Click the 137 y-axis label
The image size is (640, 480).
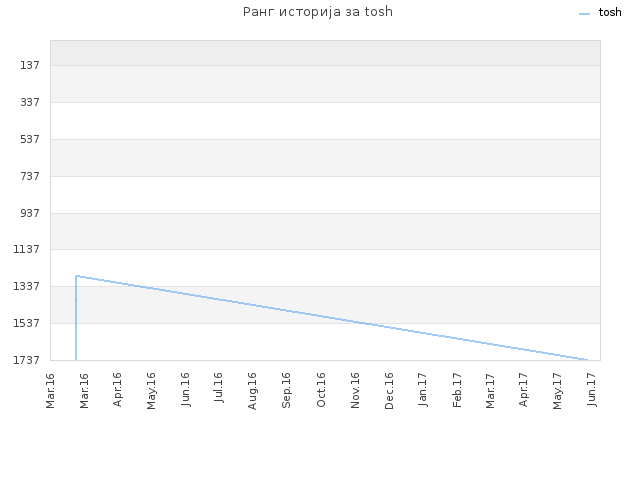pyautogui.click(x=30, y=65)
